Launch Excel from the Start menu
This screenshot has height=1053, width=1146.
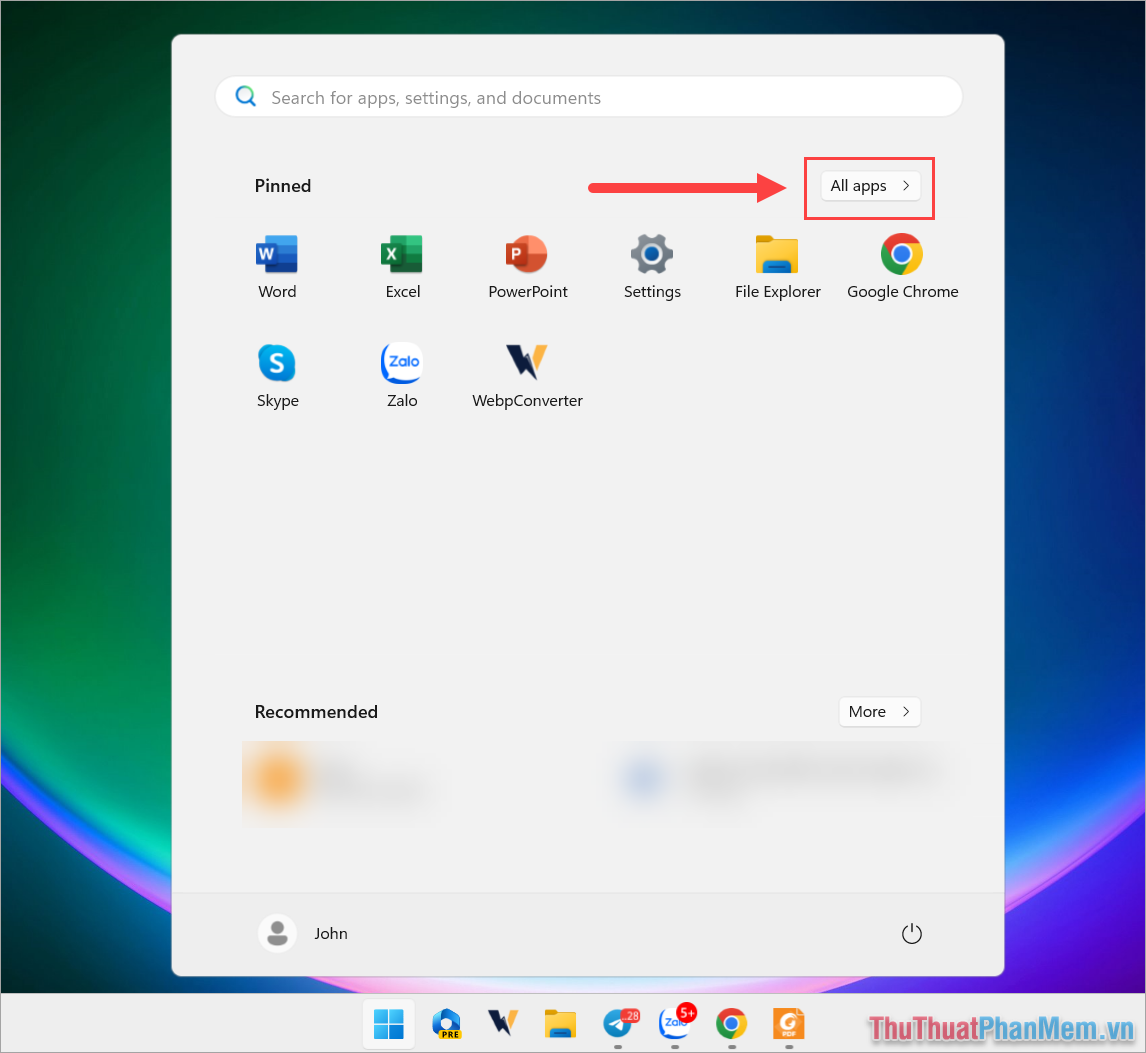pos(402,265)
